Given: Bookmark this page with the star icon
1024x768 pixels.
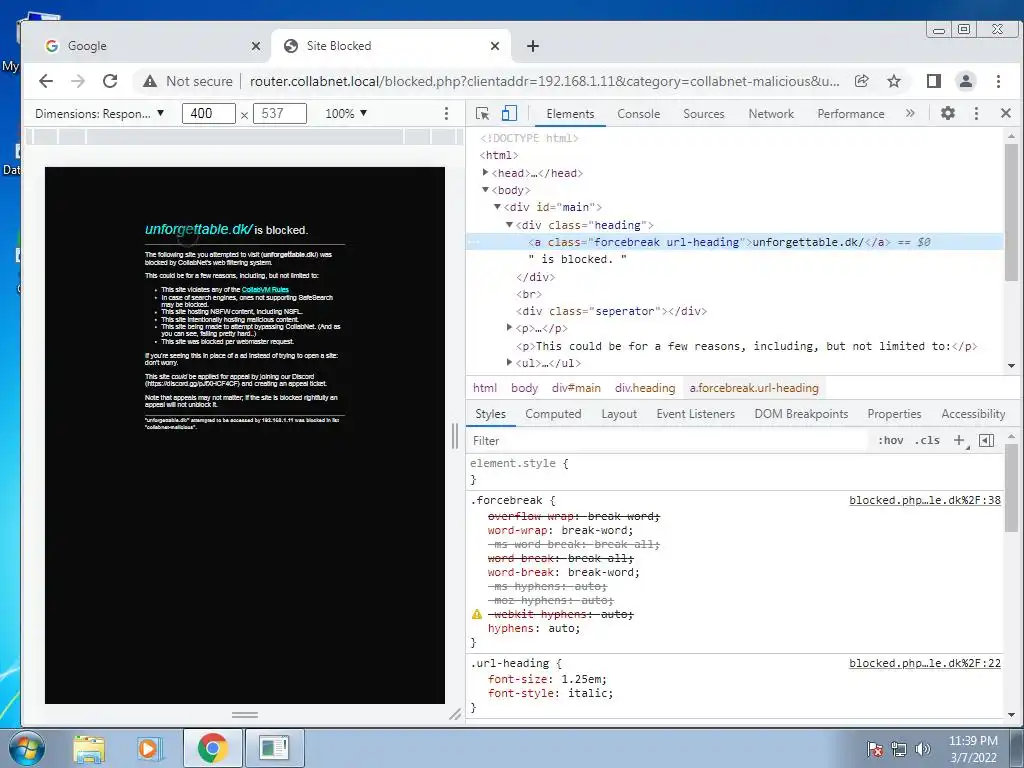Looking at the screenshot, I should click(894, 81).
